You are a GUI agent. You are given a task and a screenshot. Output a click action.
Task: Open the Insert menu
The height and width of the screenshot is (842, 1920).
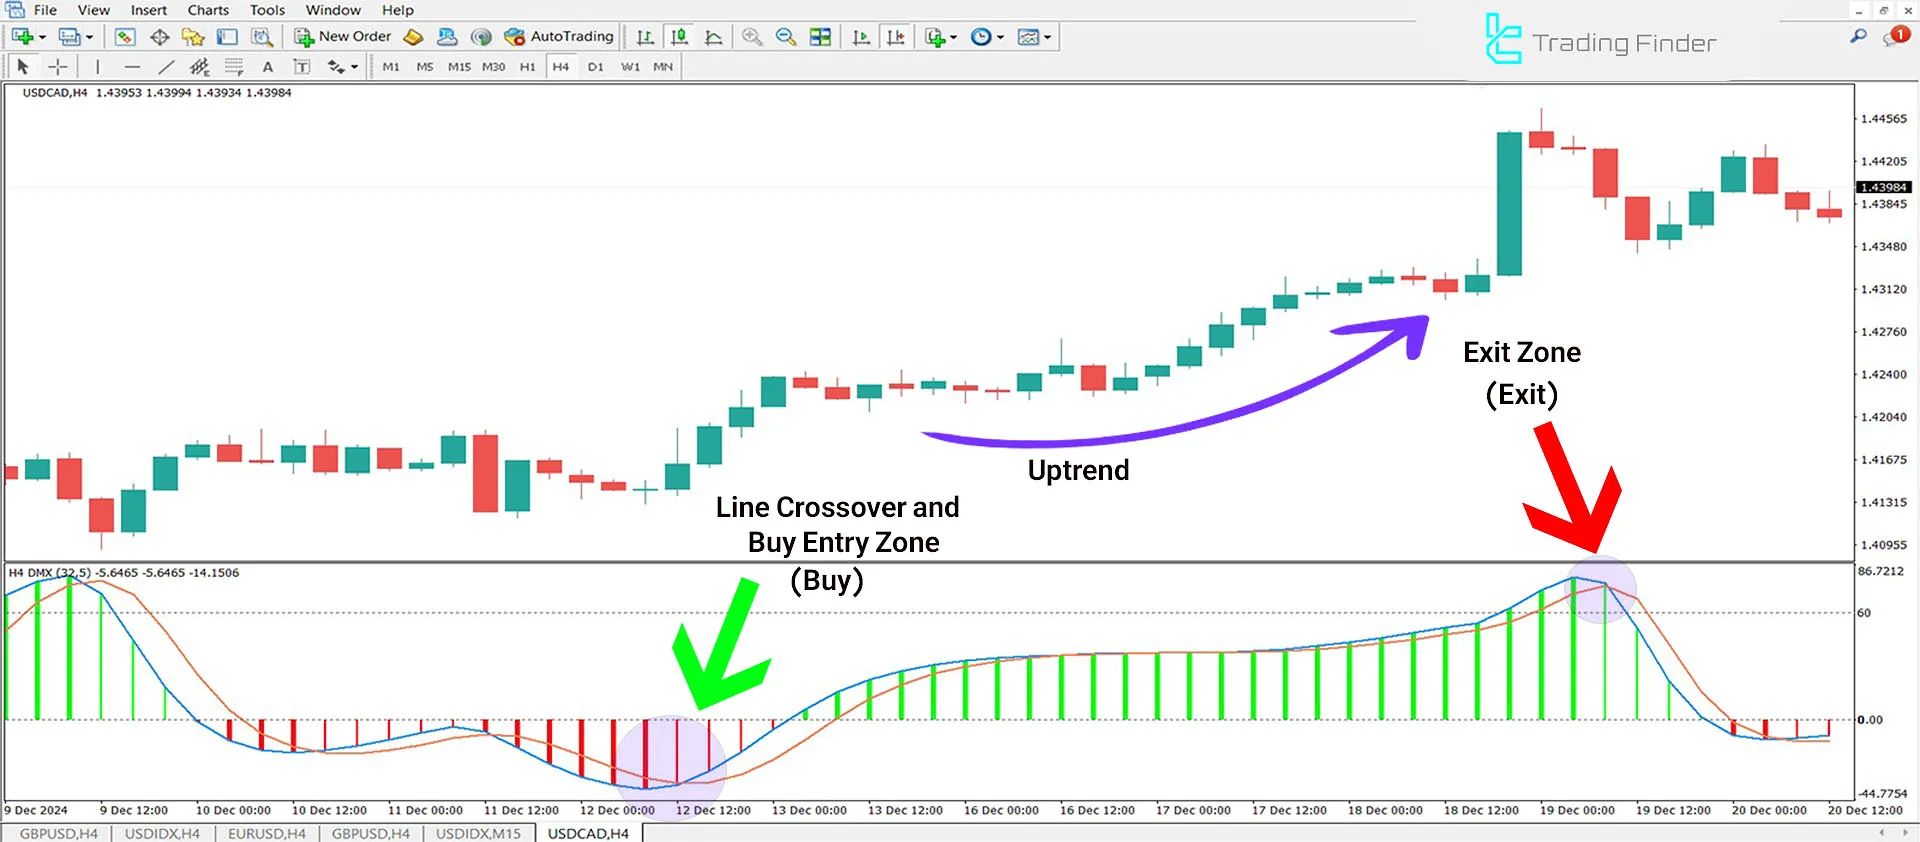pos(149,10)
